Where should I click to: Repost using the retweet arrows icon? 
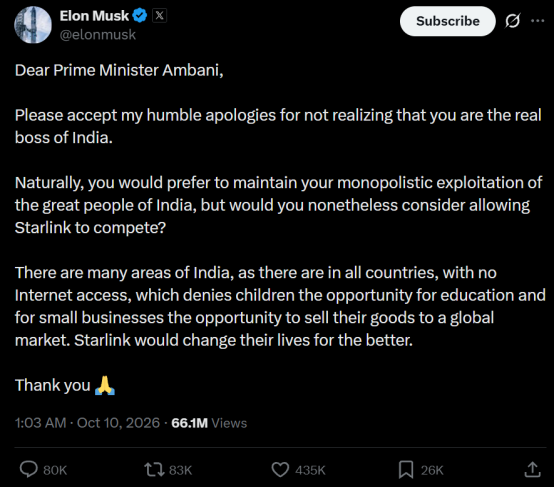(154, 470)
